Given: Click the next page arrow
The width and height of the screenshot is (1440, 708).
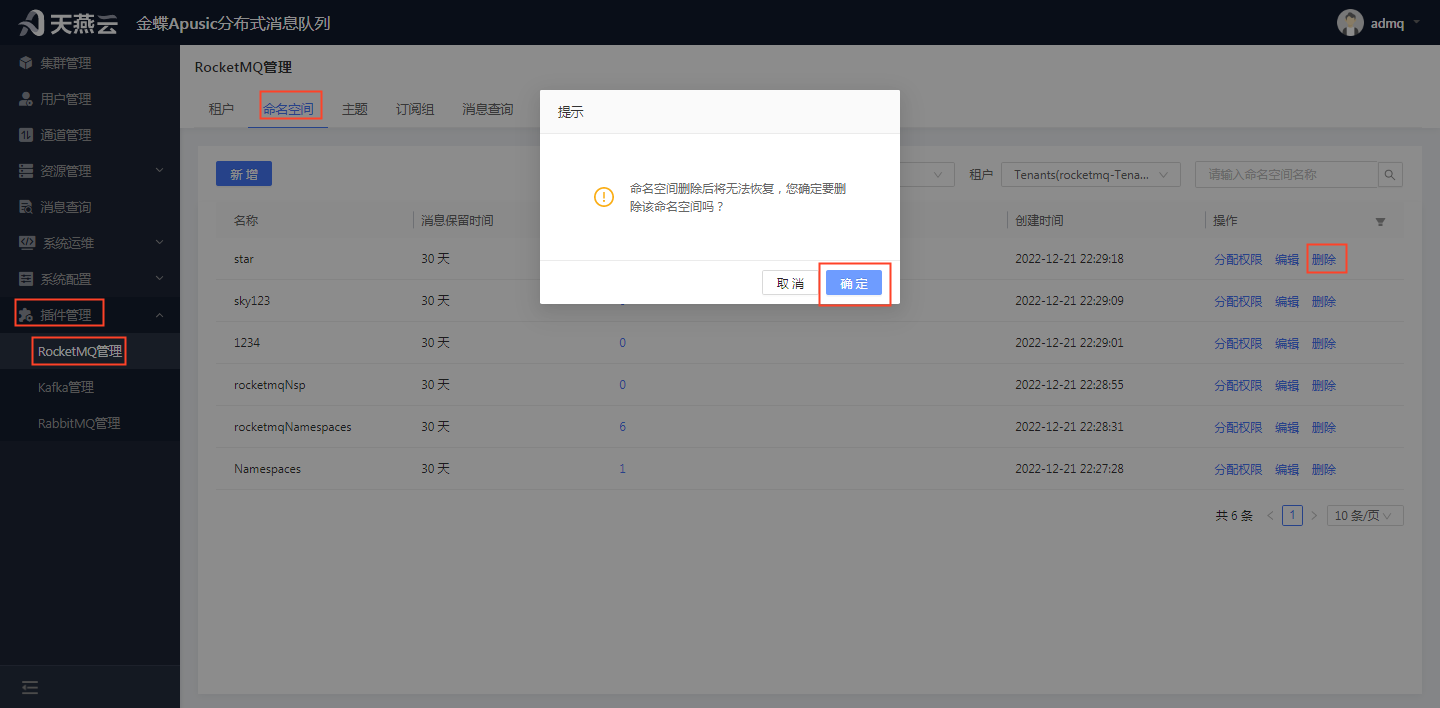Looking at the screenshot, I should (1314, 516).
